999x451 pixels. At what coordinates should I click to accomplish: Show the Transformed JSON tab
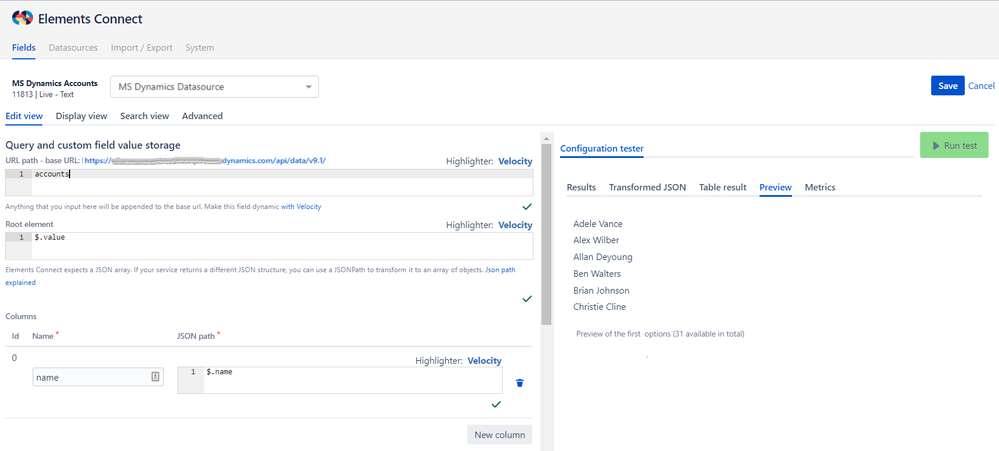[x=647, y=187]
